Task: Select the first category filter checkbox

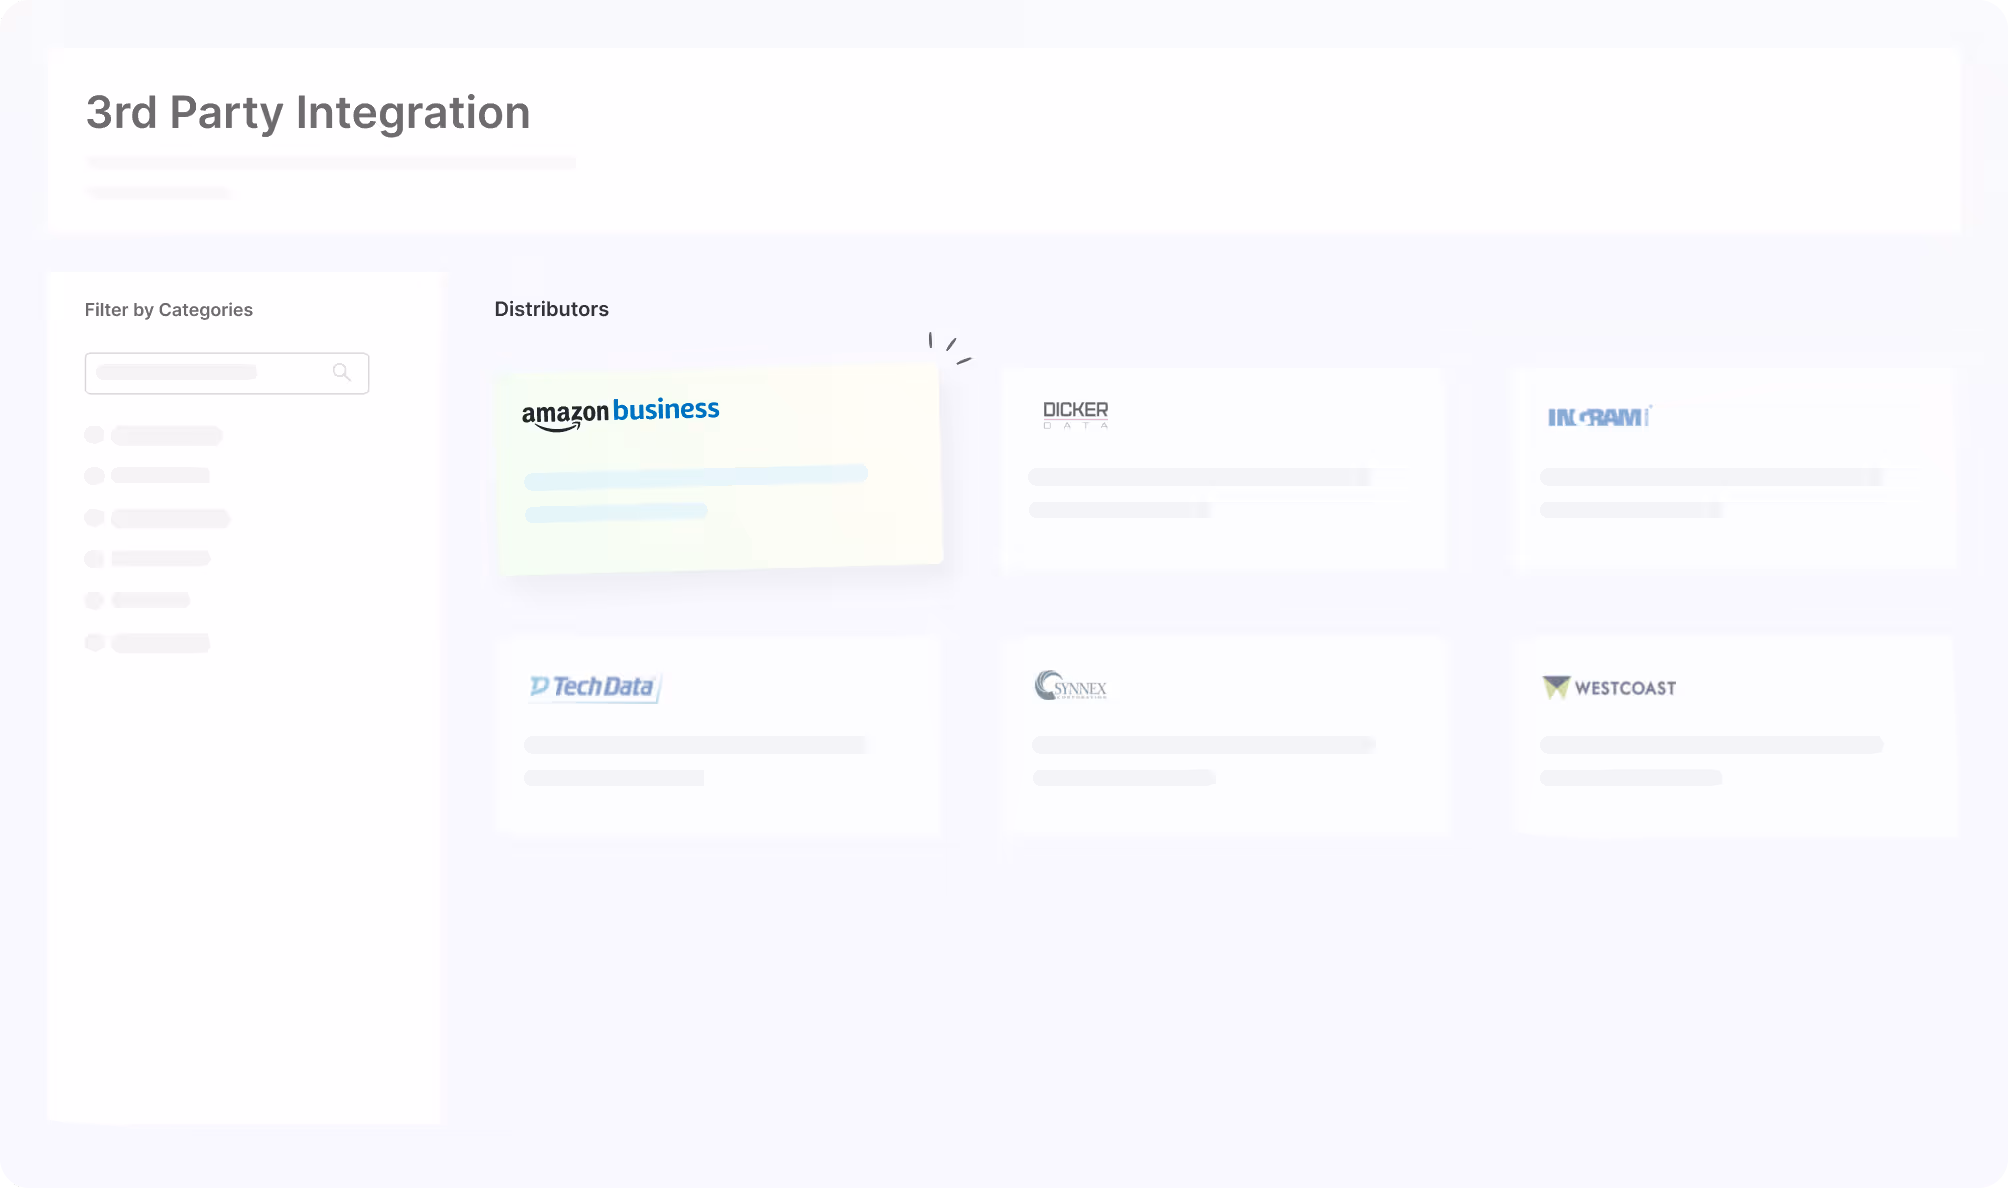Action: tap(95, 435)
